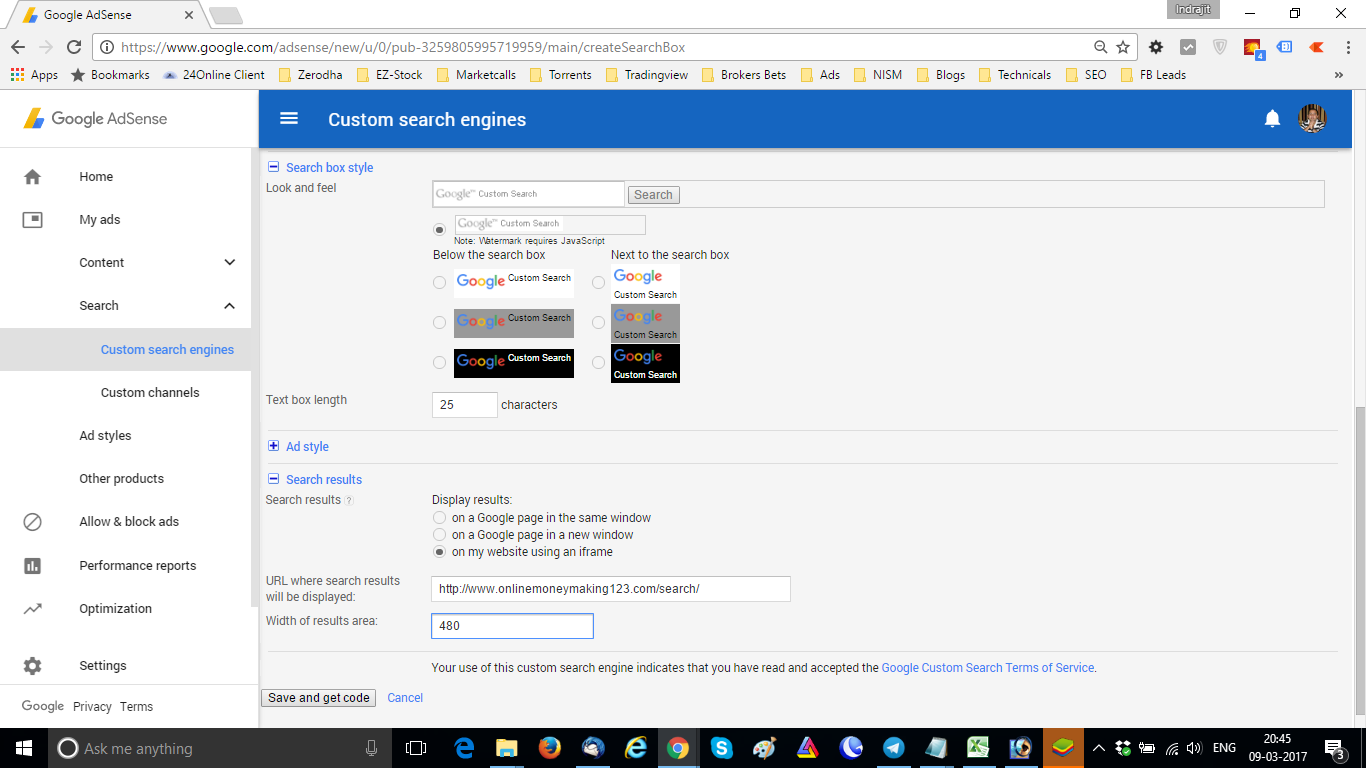Open Settings via the gear icon

pos(33,665)
